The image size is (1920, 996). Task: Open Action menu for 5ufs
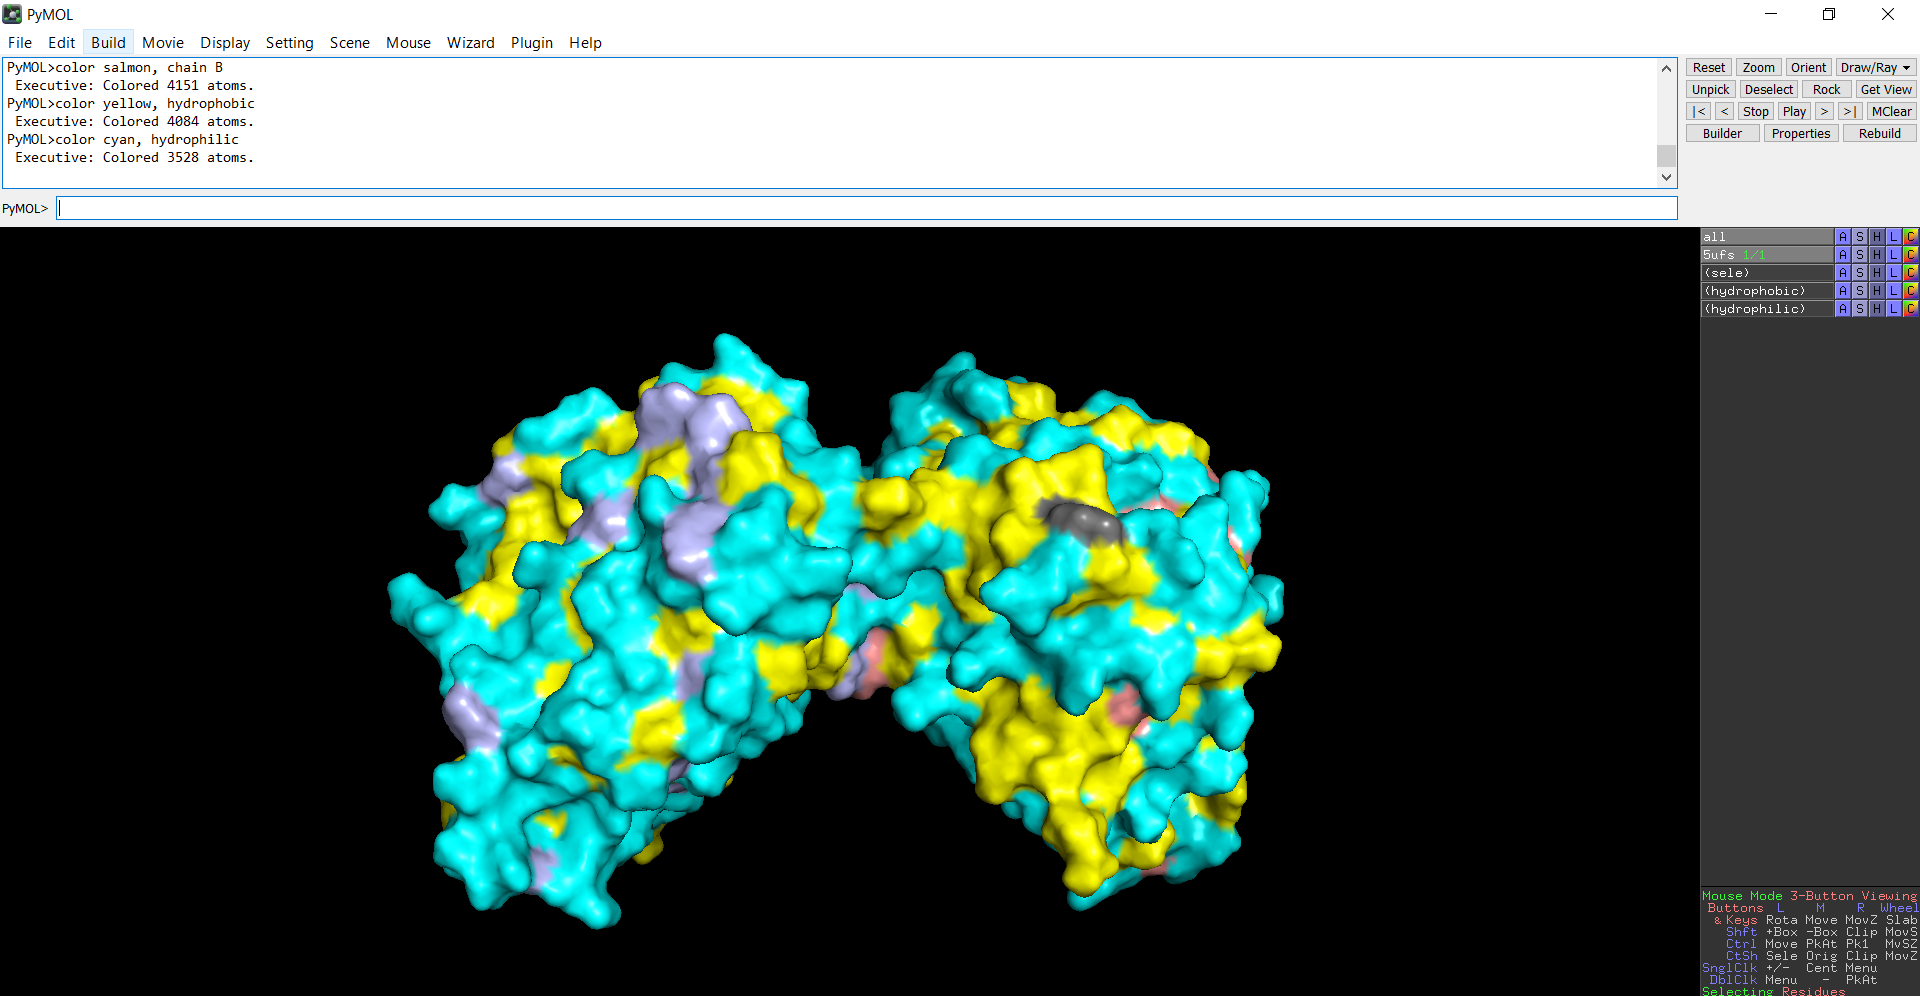1842,255
